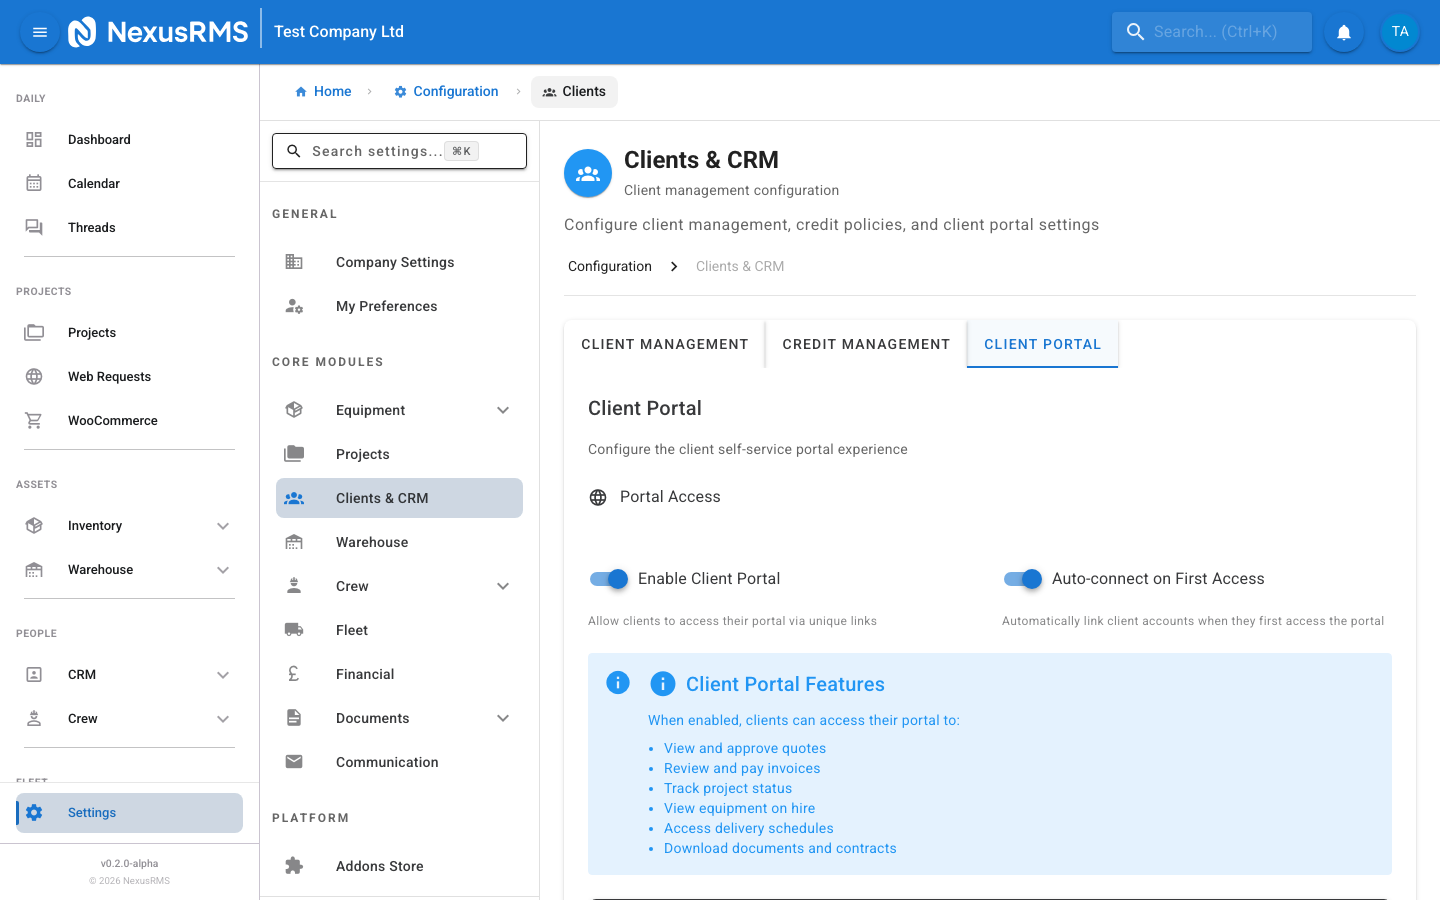Screen dimensions: 1440x900
Task: Disable the Enable Client Portal toggle
Action: (609, 579)
